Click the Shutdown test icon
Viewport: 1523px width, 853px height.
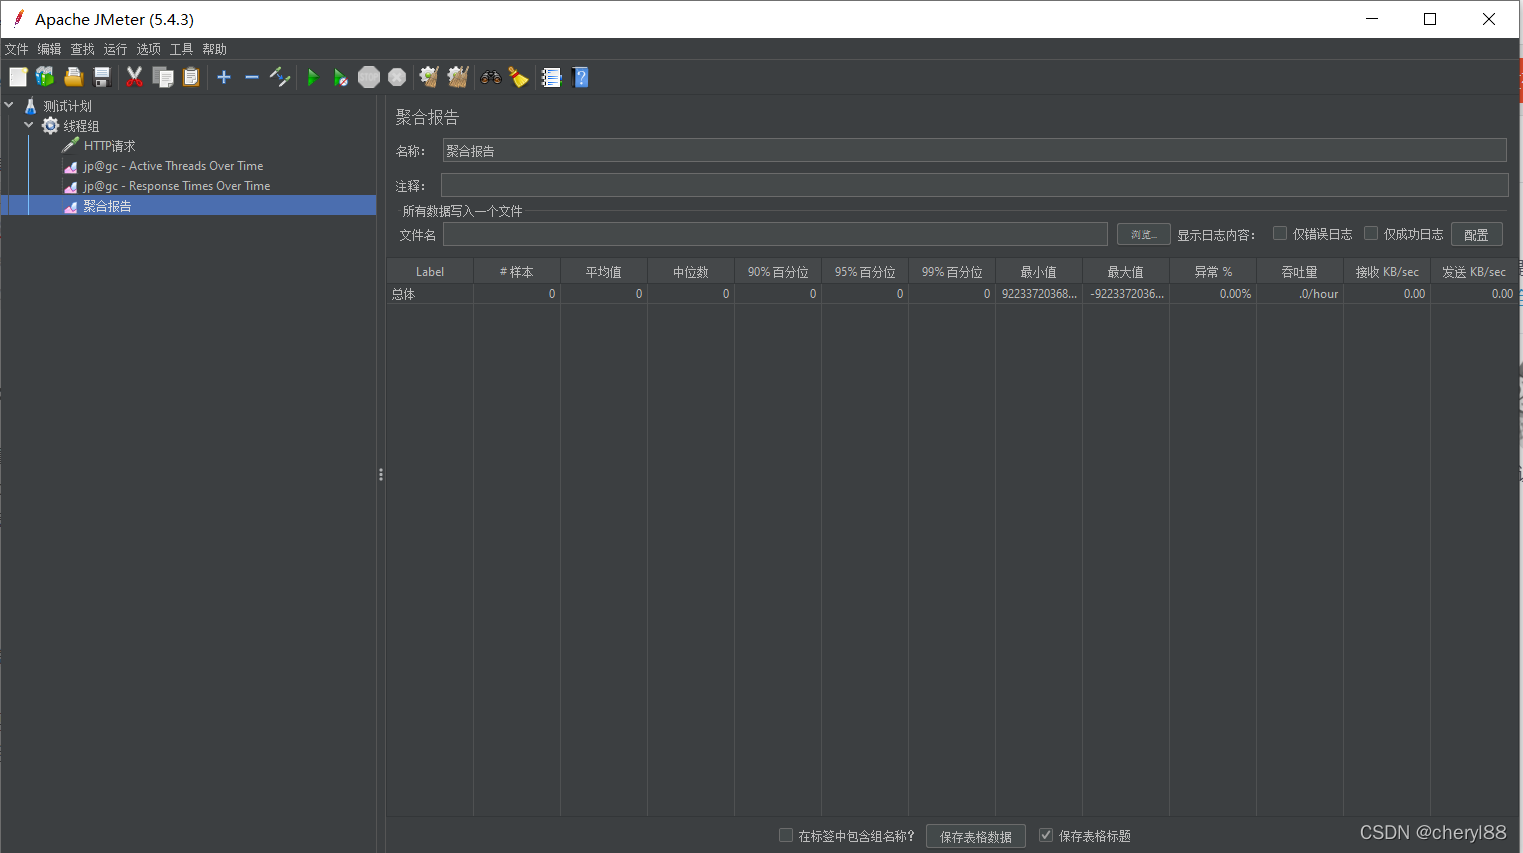[x=397, y=77]
